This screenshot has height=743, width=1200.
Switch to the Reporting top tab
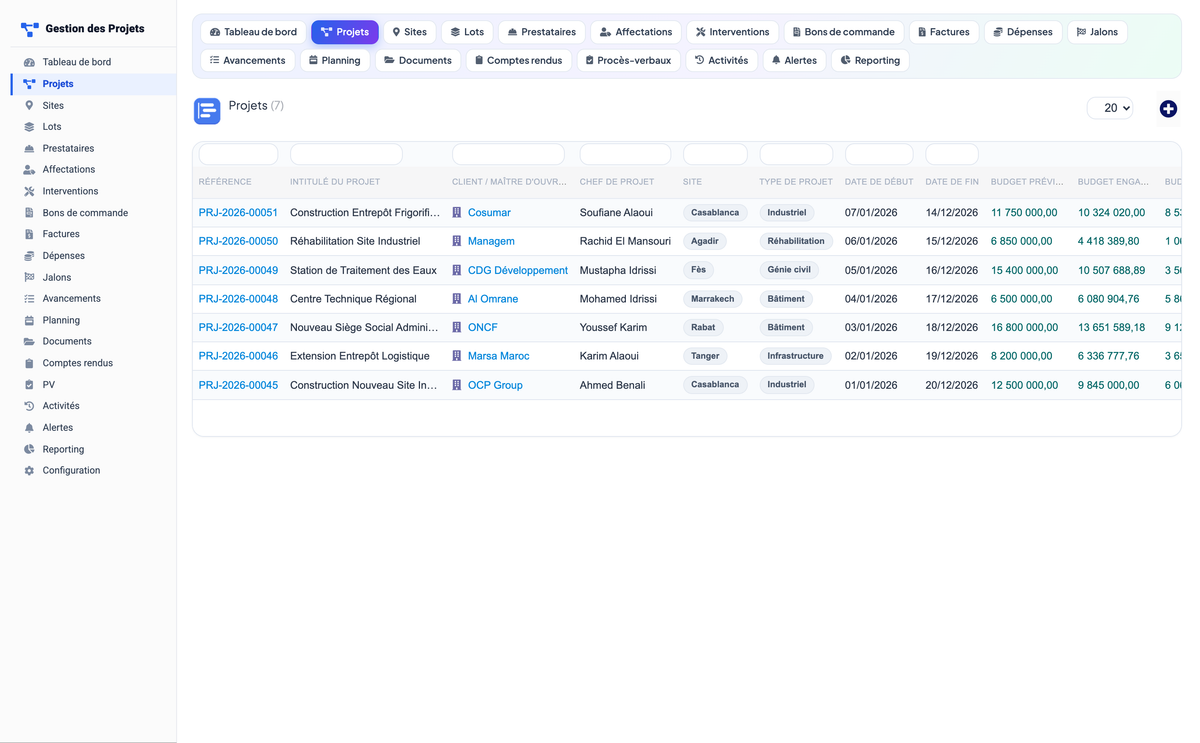coord(870,60)
